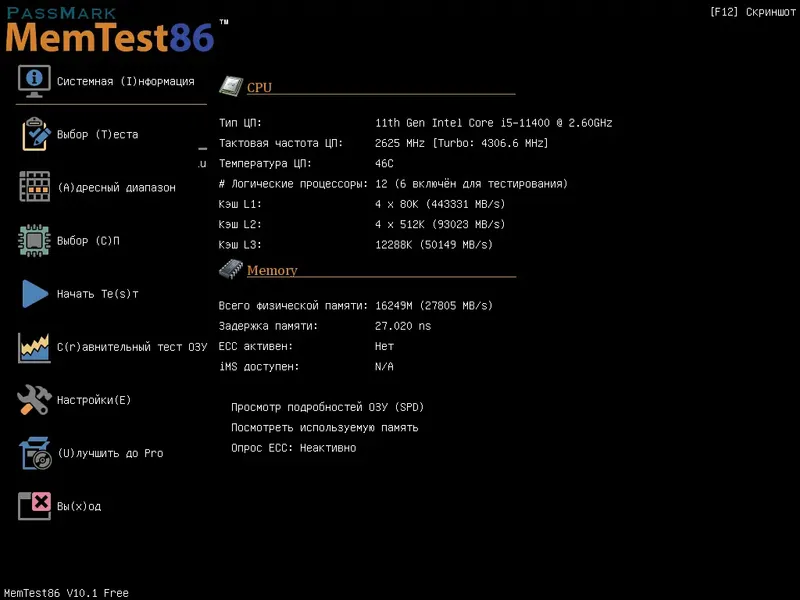Image resolution: width=800 pixels, height=600 pixels.
Task: Click Задержка памяти: label
Action: pyautogui.click(x=268, y=326)
